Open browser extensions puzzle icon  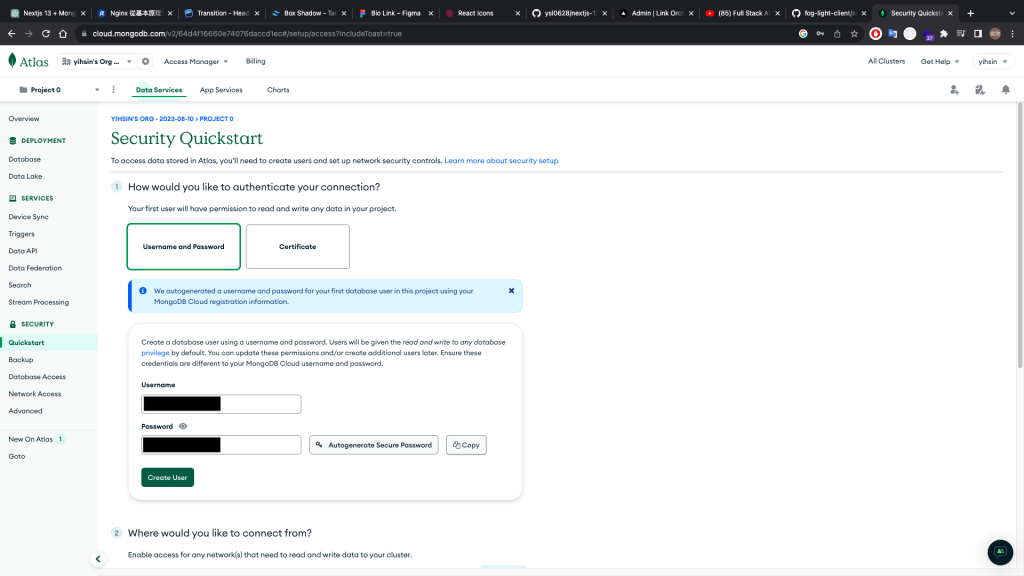click(x=944, y=34)
